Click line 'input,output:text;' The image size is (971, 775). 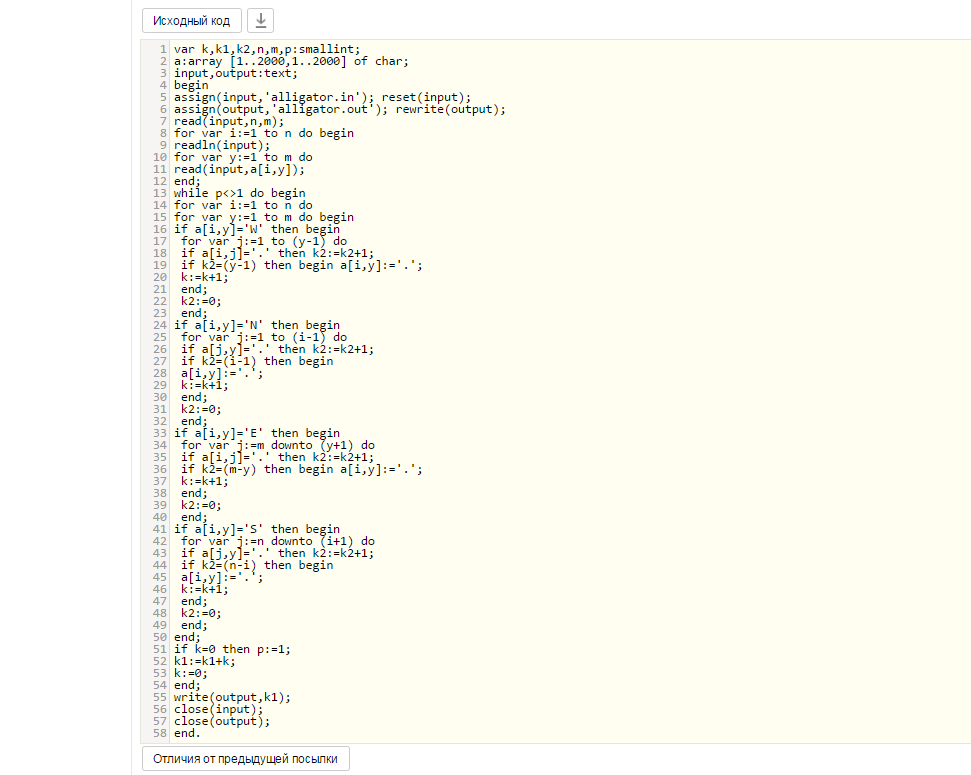(x=235, y=73)
